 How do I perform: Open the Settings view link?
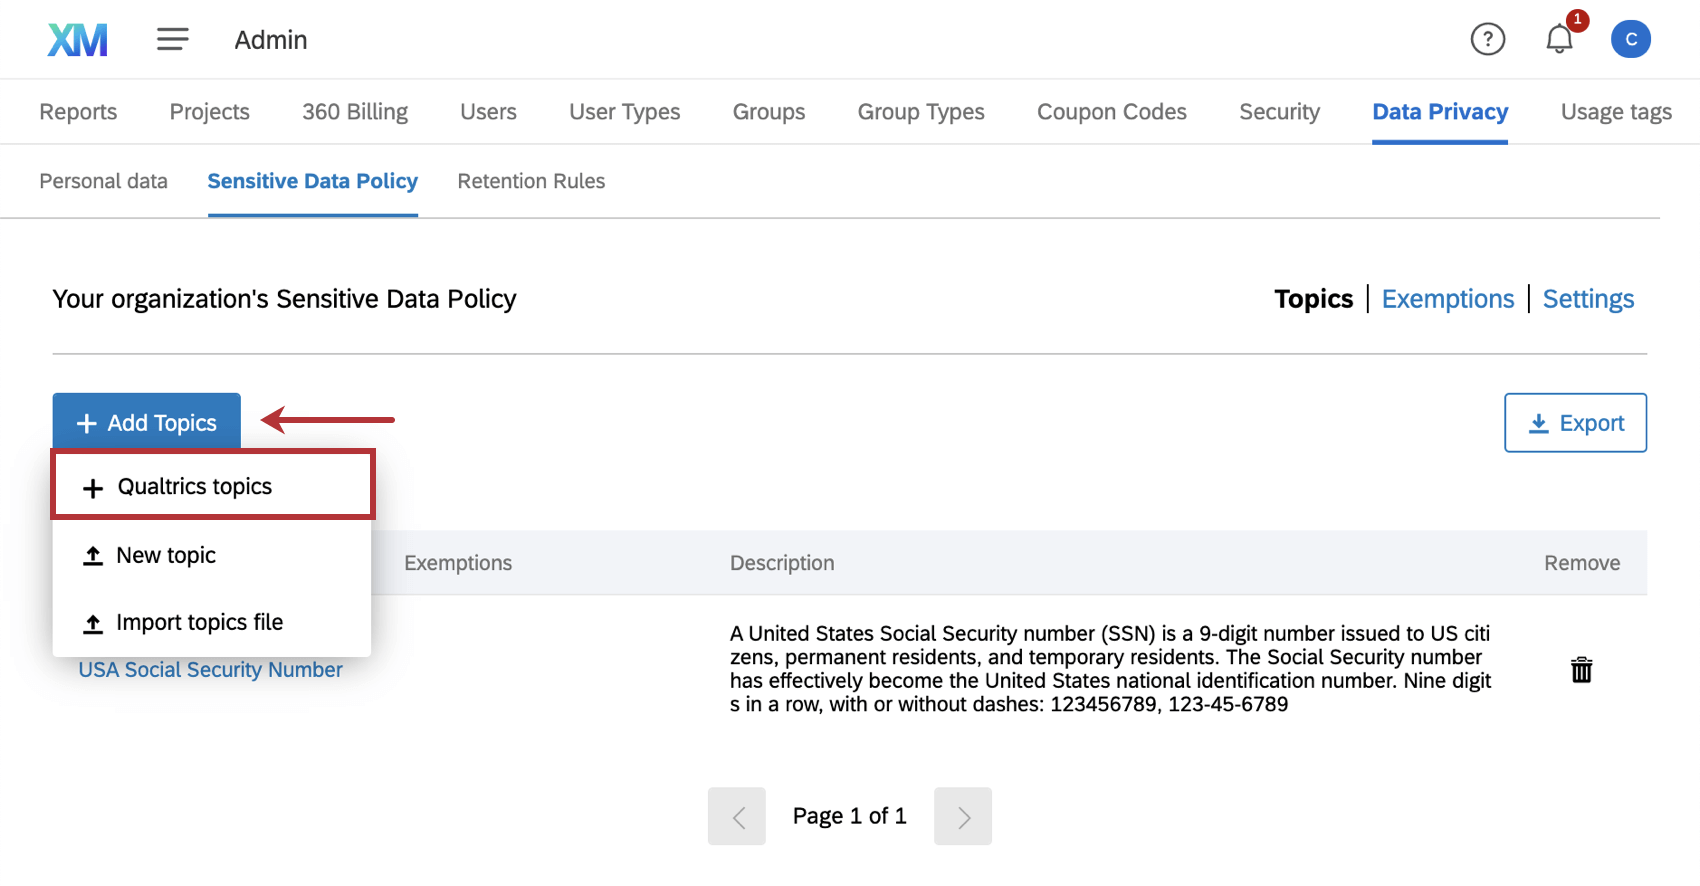[x=1588, y=299]
